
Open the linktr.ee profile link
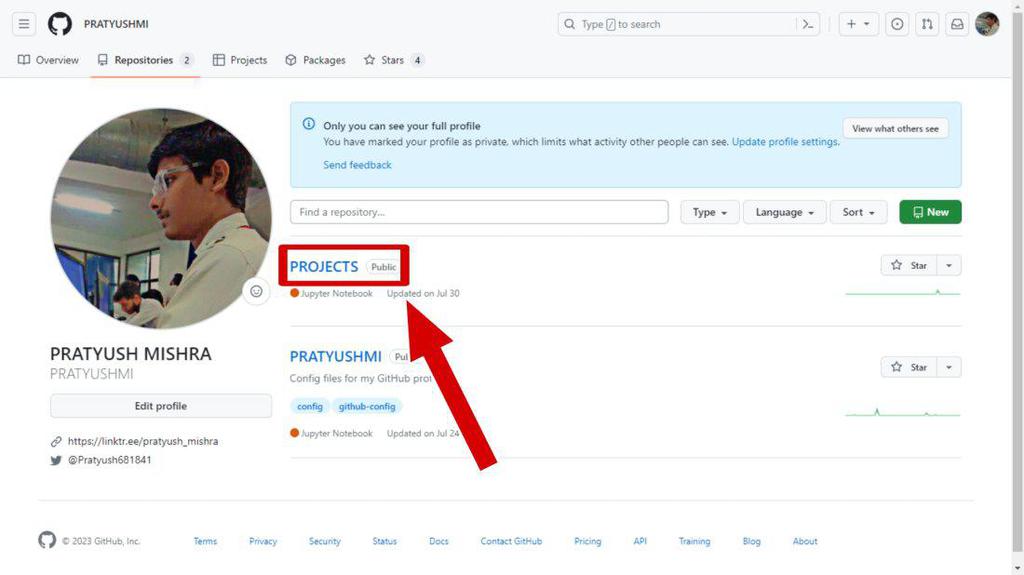click(x=143, y=441)
